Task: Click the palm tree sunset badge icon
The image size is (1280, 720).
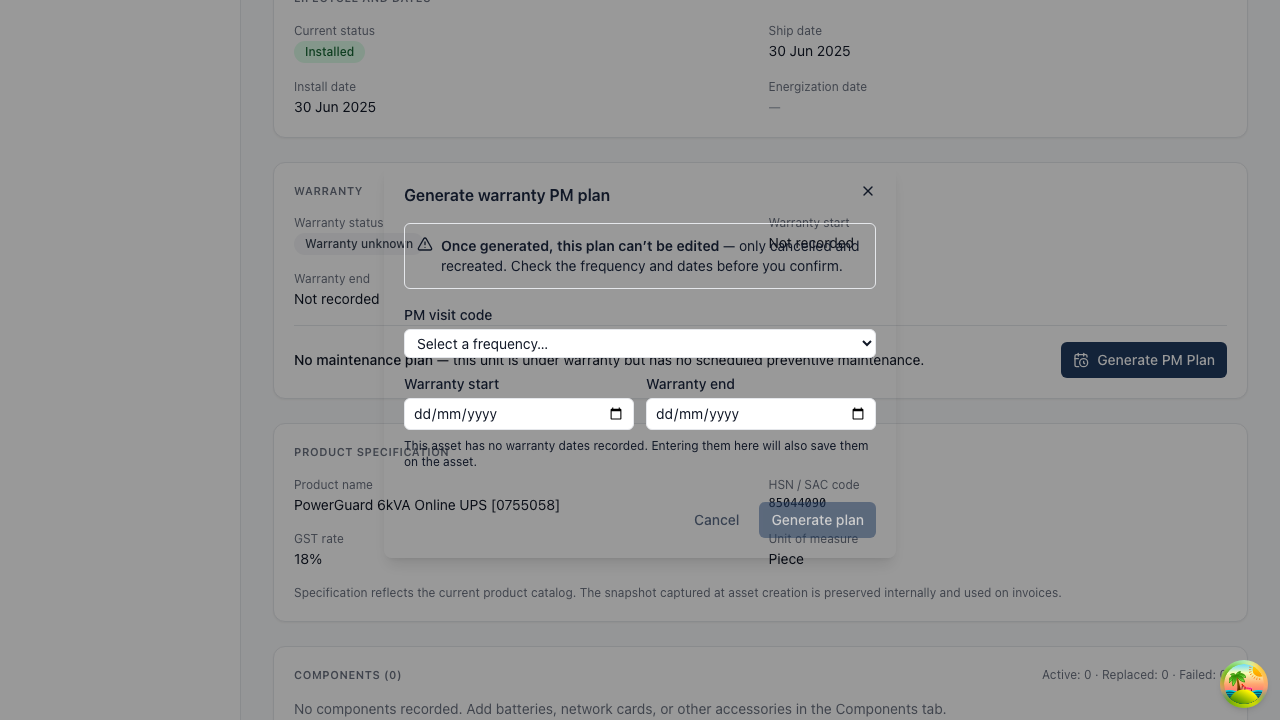Action: [1244, 684]
